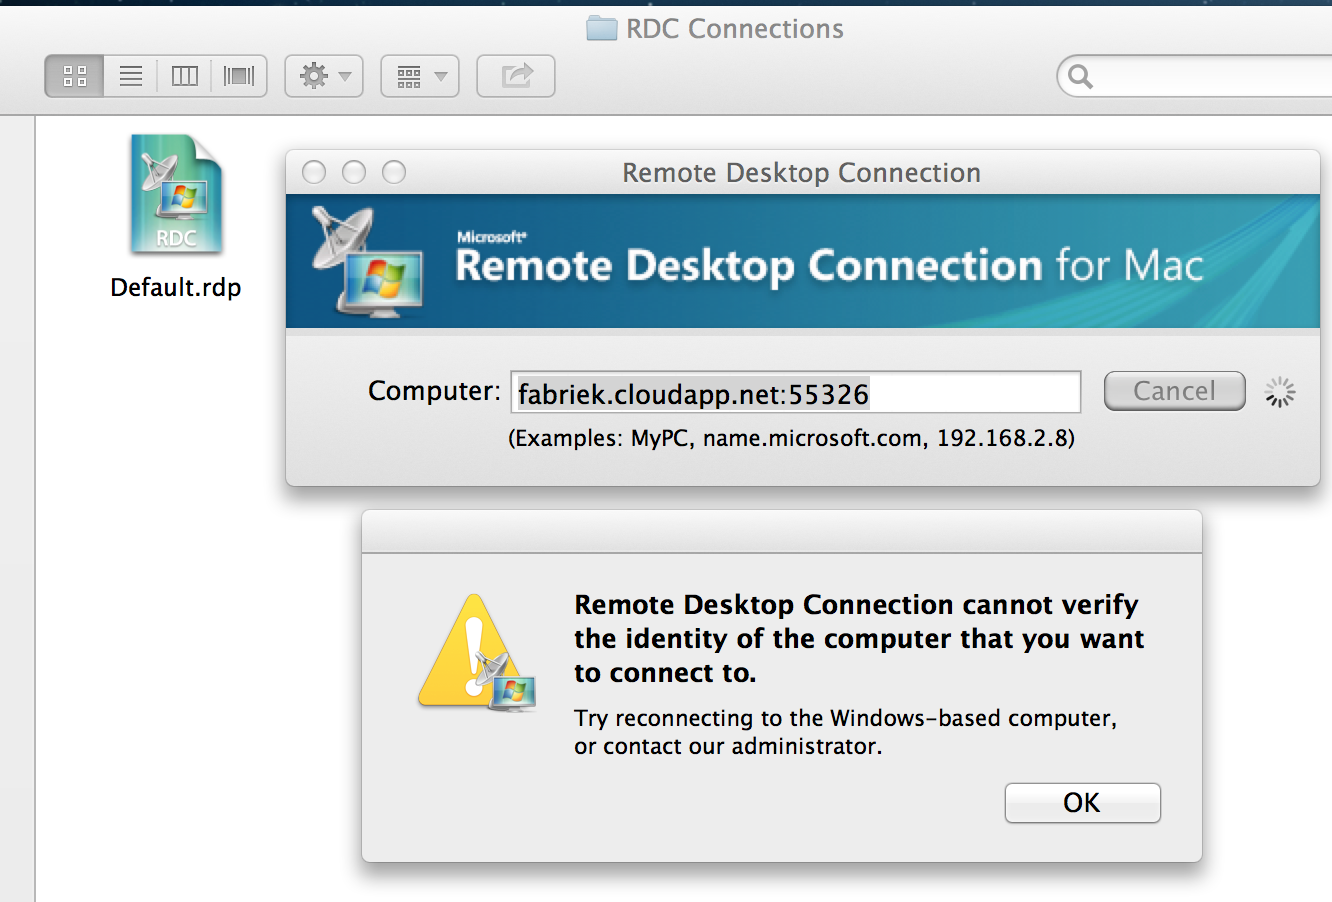Switch Finder to Cover Flow view
This screenshot has width=1332, height=902.
[239, 76]
